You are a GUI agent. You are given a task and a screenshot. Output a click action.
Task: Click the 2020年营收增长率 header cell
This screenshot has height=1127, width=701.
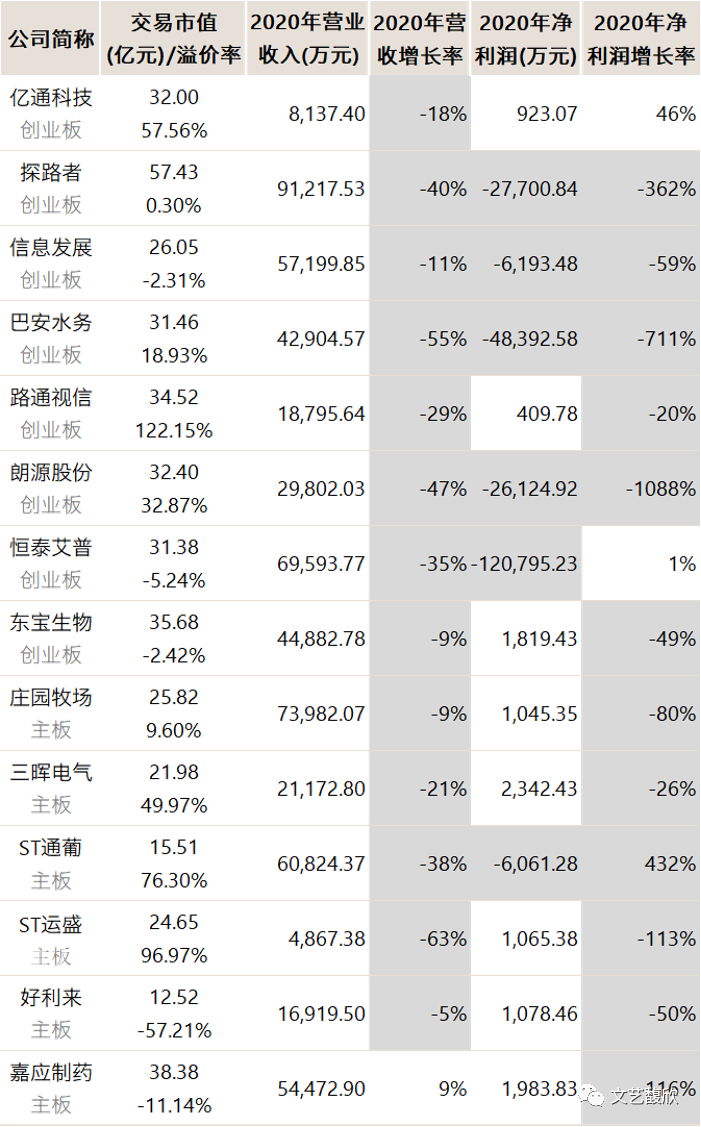(420, 39)
